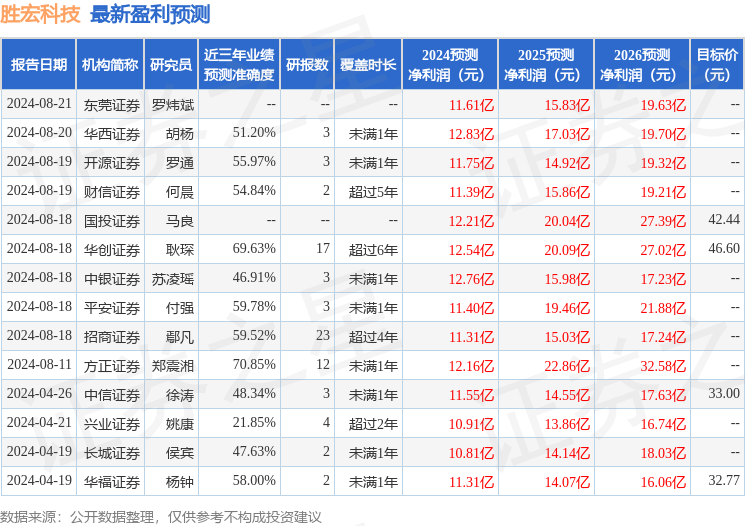This screenshot has height=526, width=745.
Task: Select the 平安证券 institution cell
Action: click(x=112, y=308)
